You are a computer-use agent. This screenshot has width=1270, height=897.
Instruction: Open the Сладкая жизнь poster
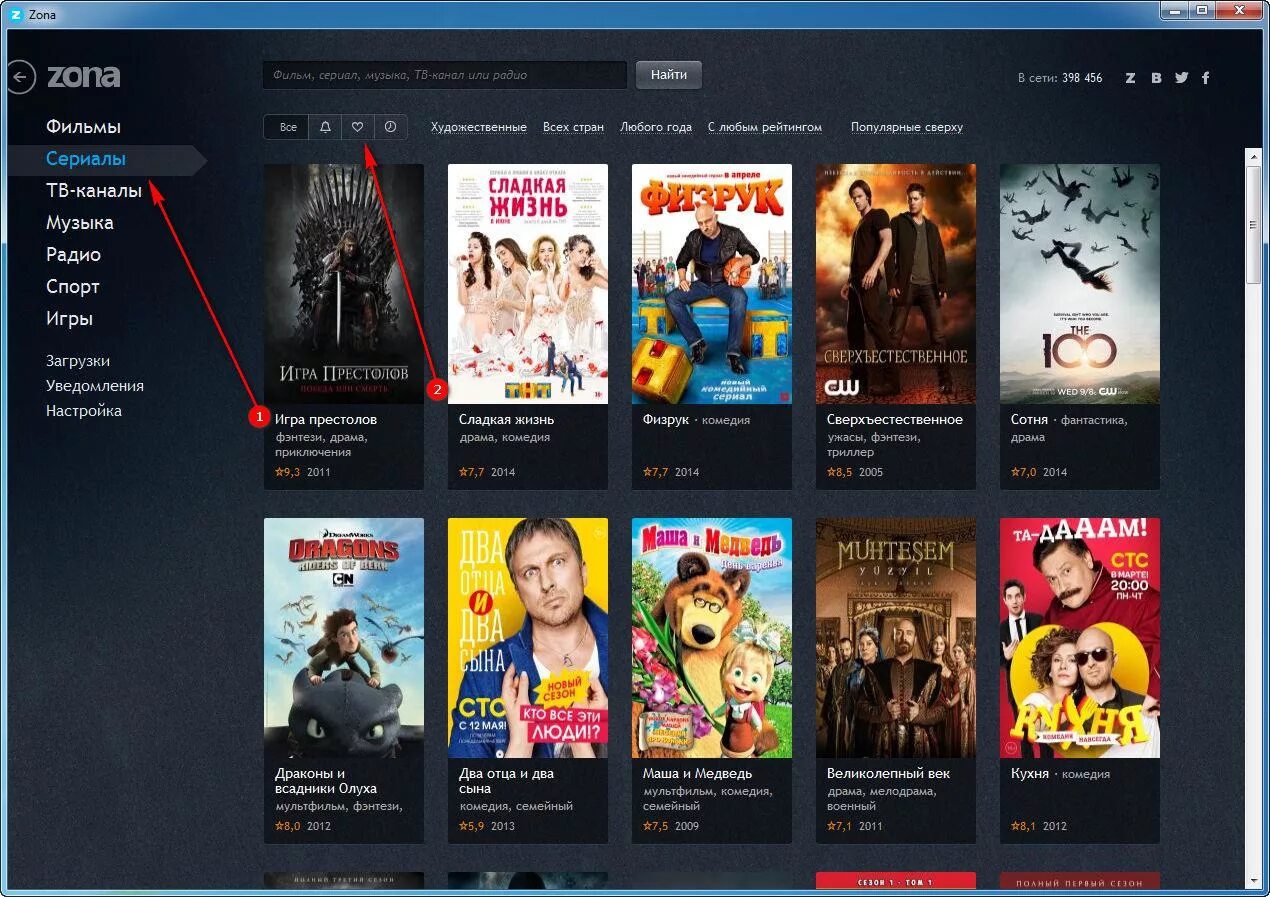528,284
